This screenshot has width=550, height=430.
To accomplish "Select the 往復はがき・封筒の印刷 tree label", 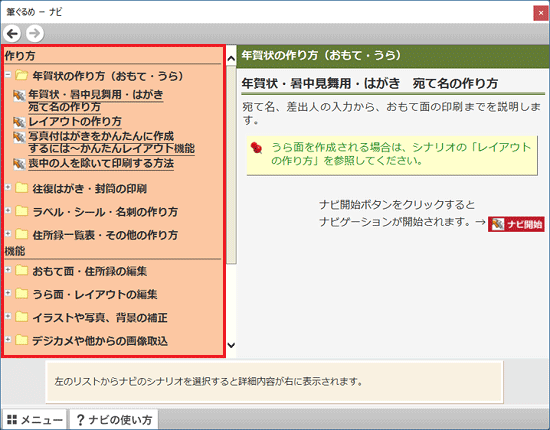I will (89, 189).
